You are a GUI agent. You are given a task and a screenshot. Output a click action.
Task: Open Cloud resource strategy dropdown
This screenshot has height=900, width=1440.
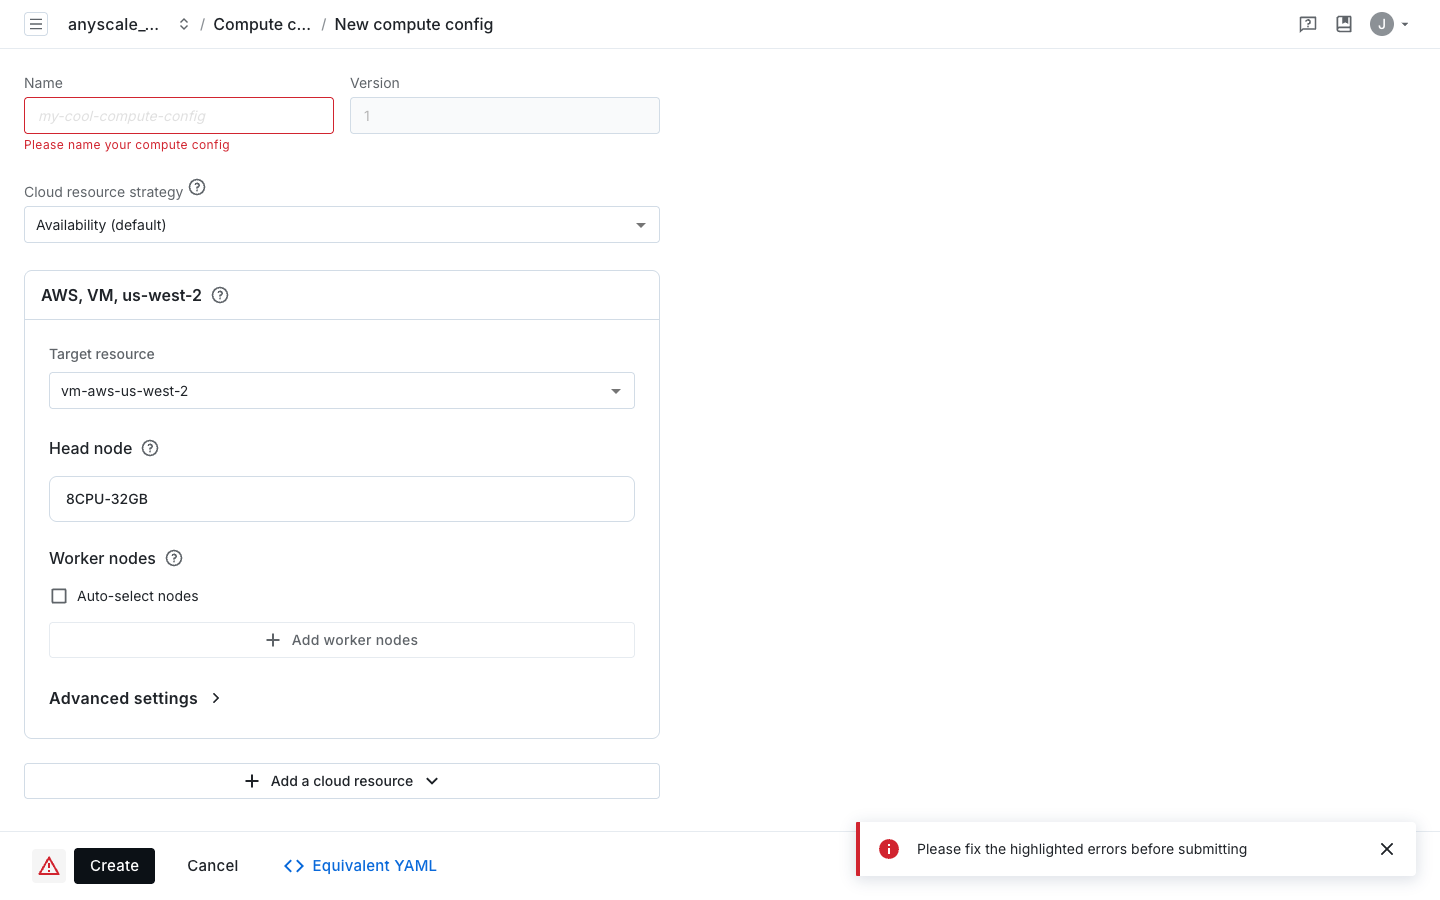tap(342, 225)
